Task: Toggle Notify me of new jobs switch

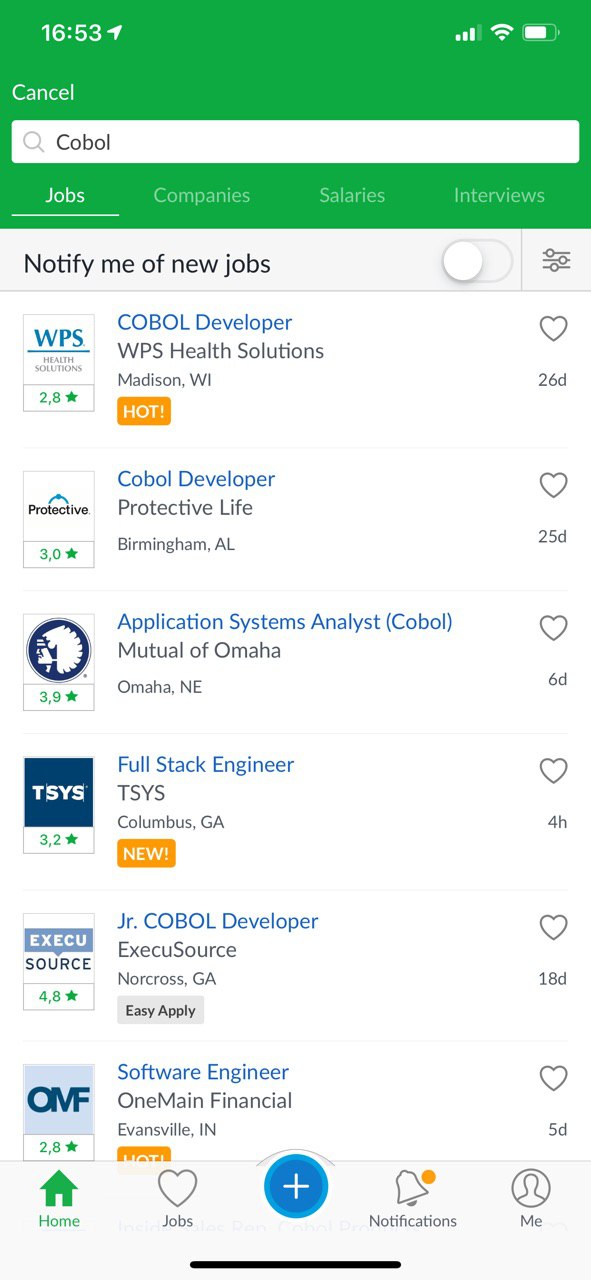Action: coord(477,262)
